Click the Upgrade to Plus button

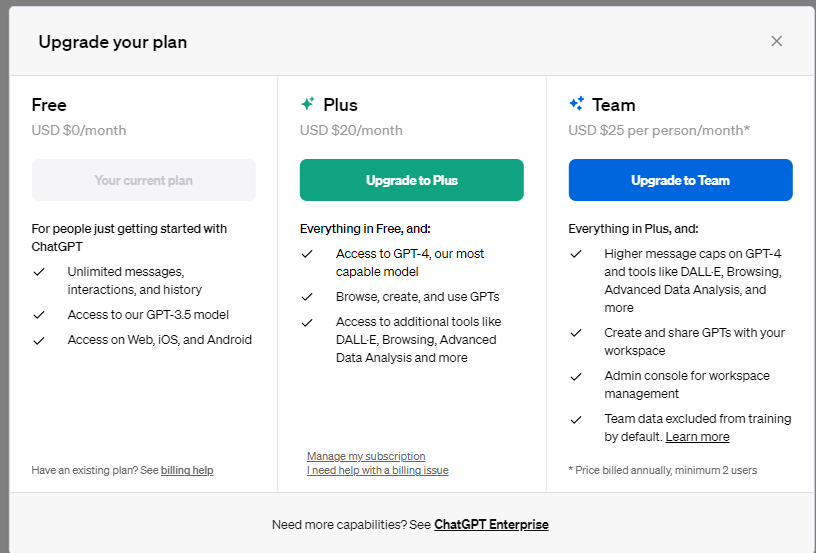pos(411,180)
